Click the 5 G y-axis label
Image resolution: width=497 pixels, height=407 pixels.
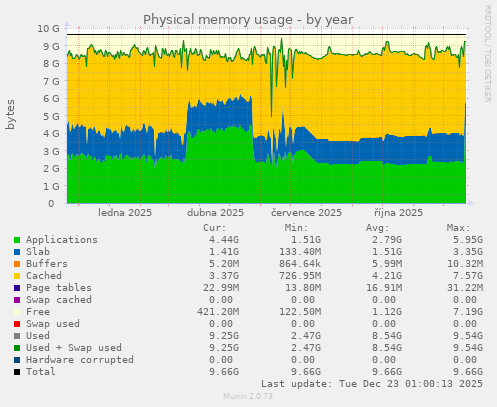(x=51, y=116)
